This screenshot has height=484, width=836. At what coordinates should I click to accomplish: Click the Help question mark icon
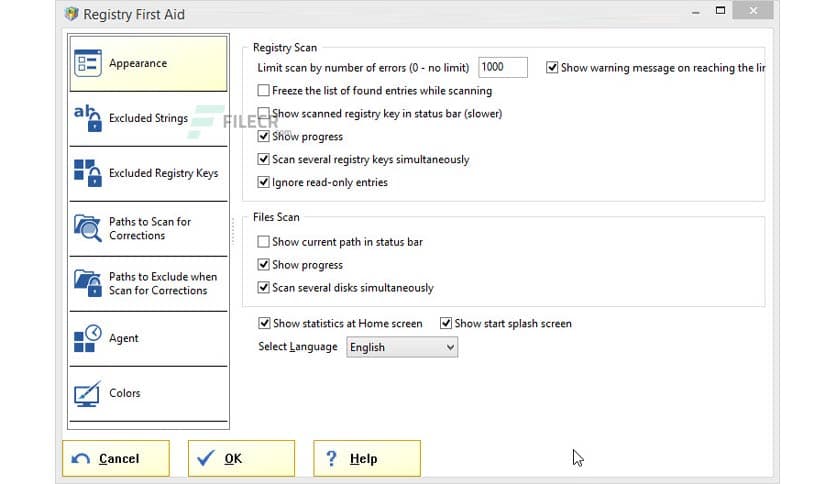point(331,458)
